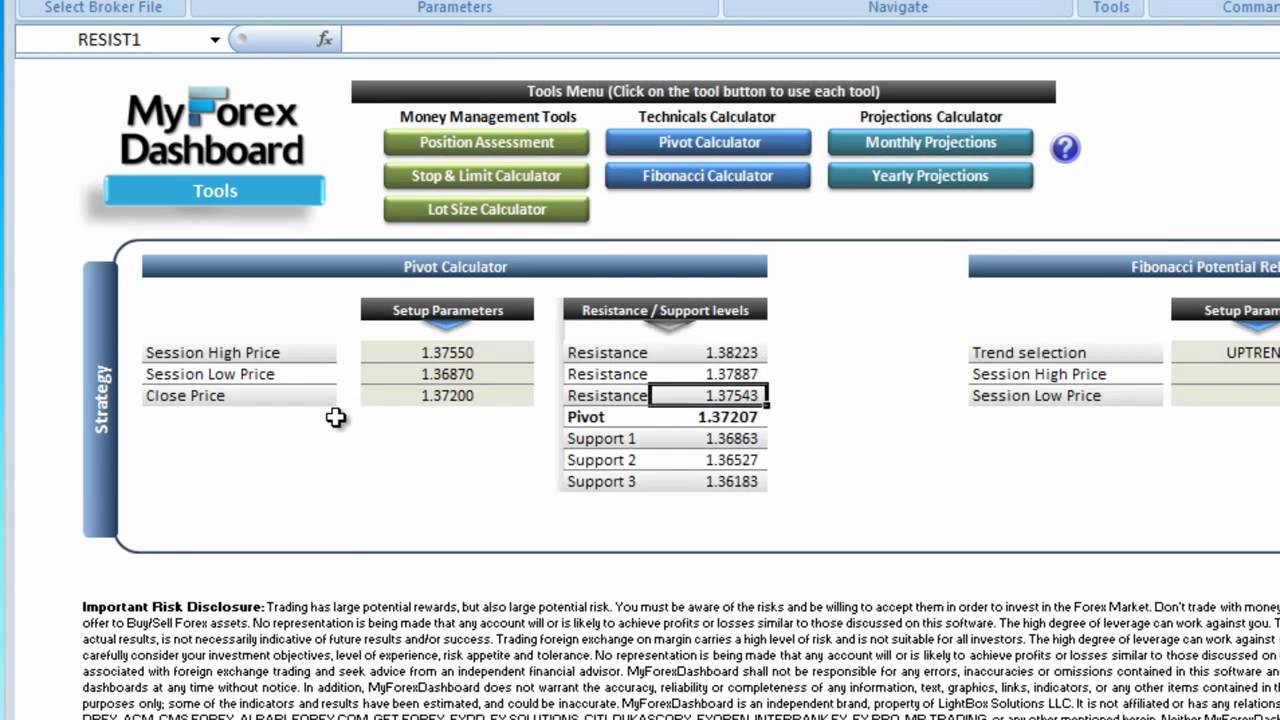Click the Setup Parameters header in Pivot Calculator
The image size is (1280, 720).
coord(447,310)
